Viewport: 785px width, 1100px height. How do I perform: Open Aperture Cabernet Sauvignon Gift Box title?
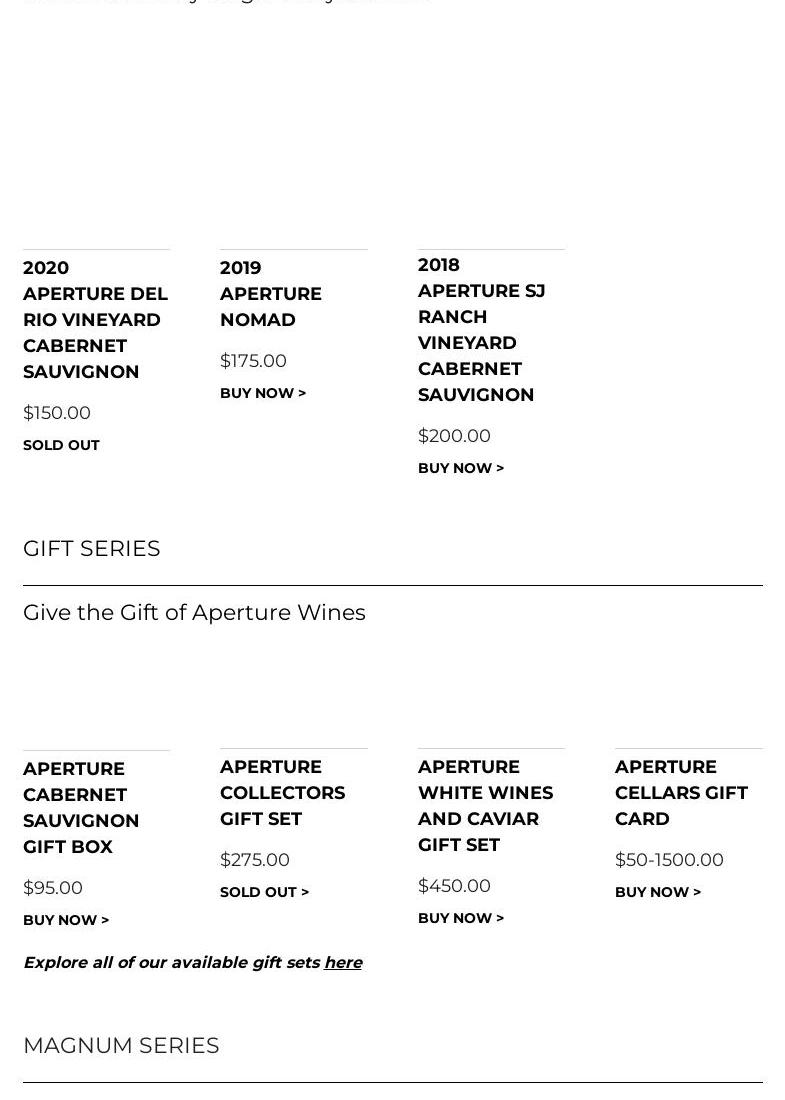point(81,807)
